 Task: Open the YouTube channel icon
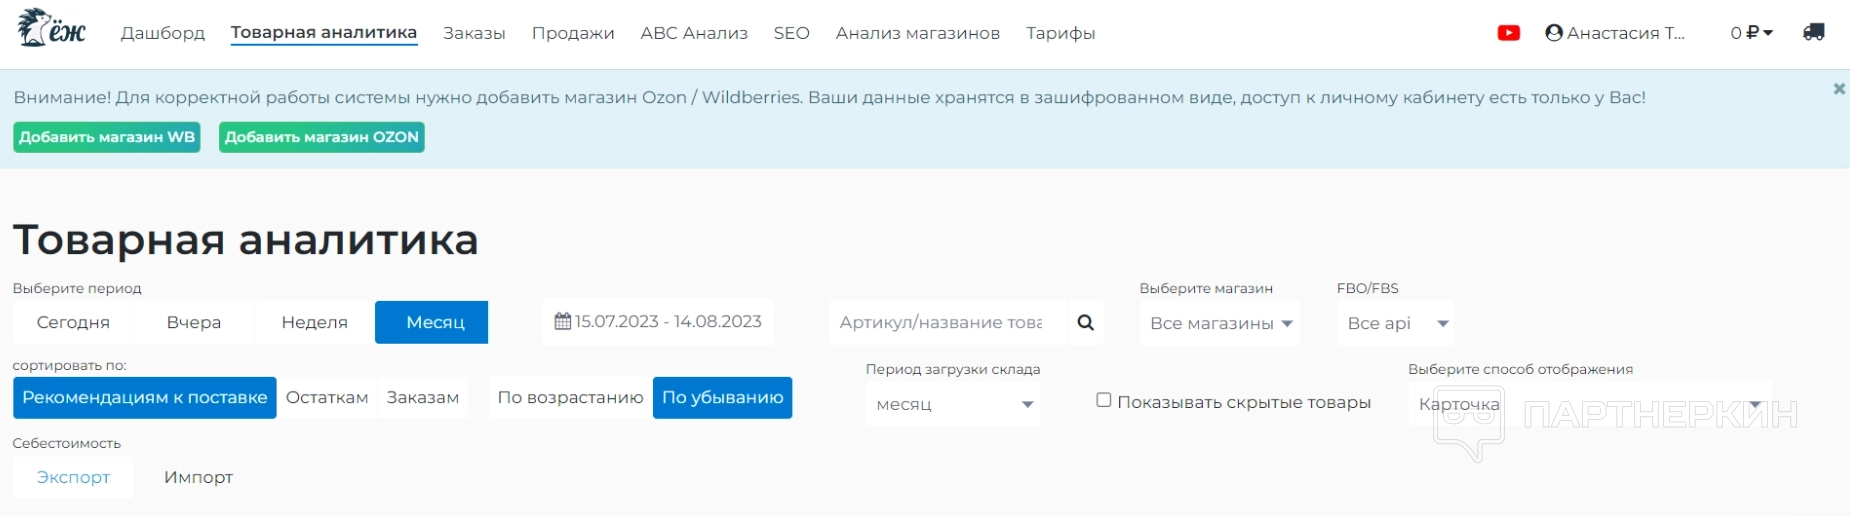tap(1508, 33)
